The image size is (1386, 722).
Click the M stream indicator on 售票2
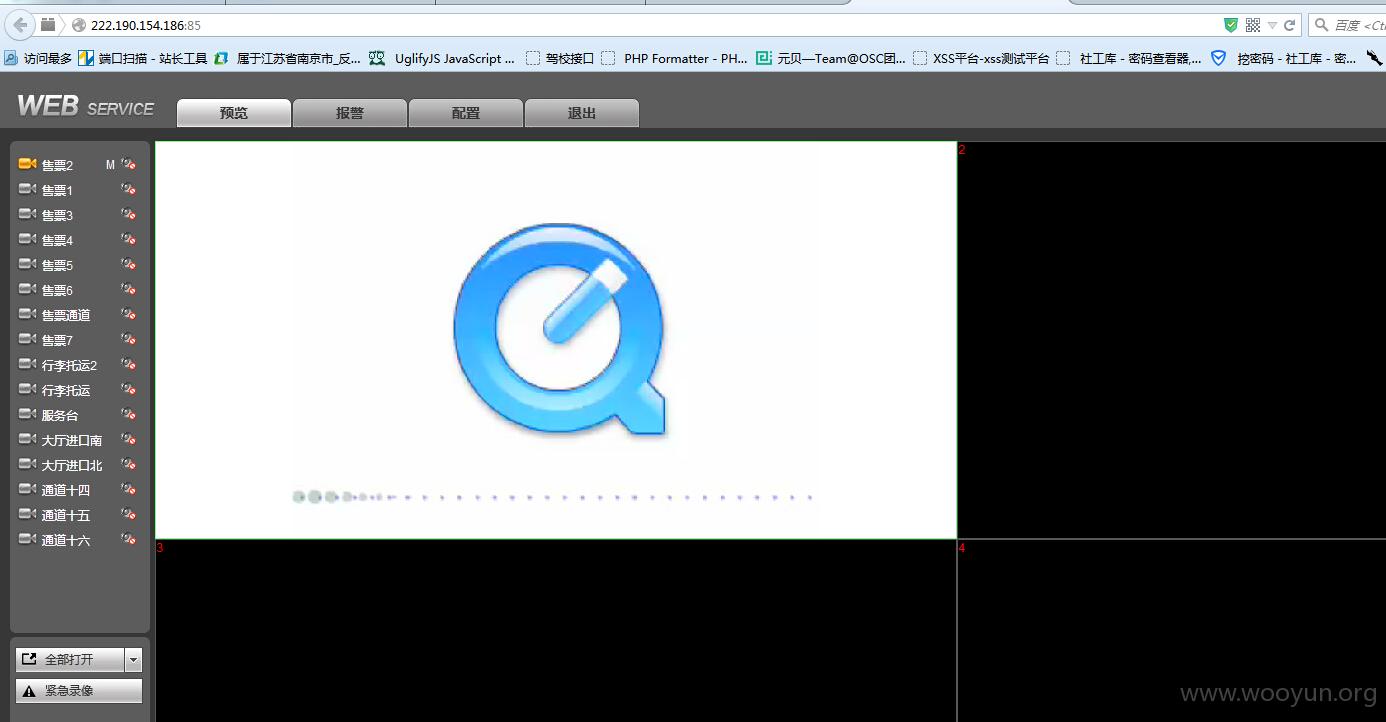click(x=110, y=165)
